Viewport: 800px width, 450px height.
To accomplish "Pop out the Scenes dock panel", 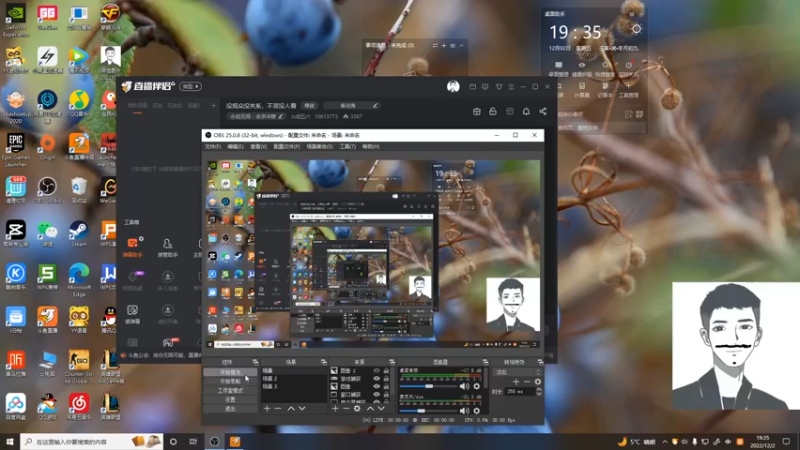I will (323, 362).
